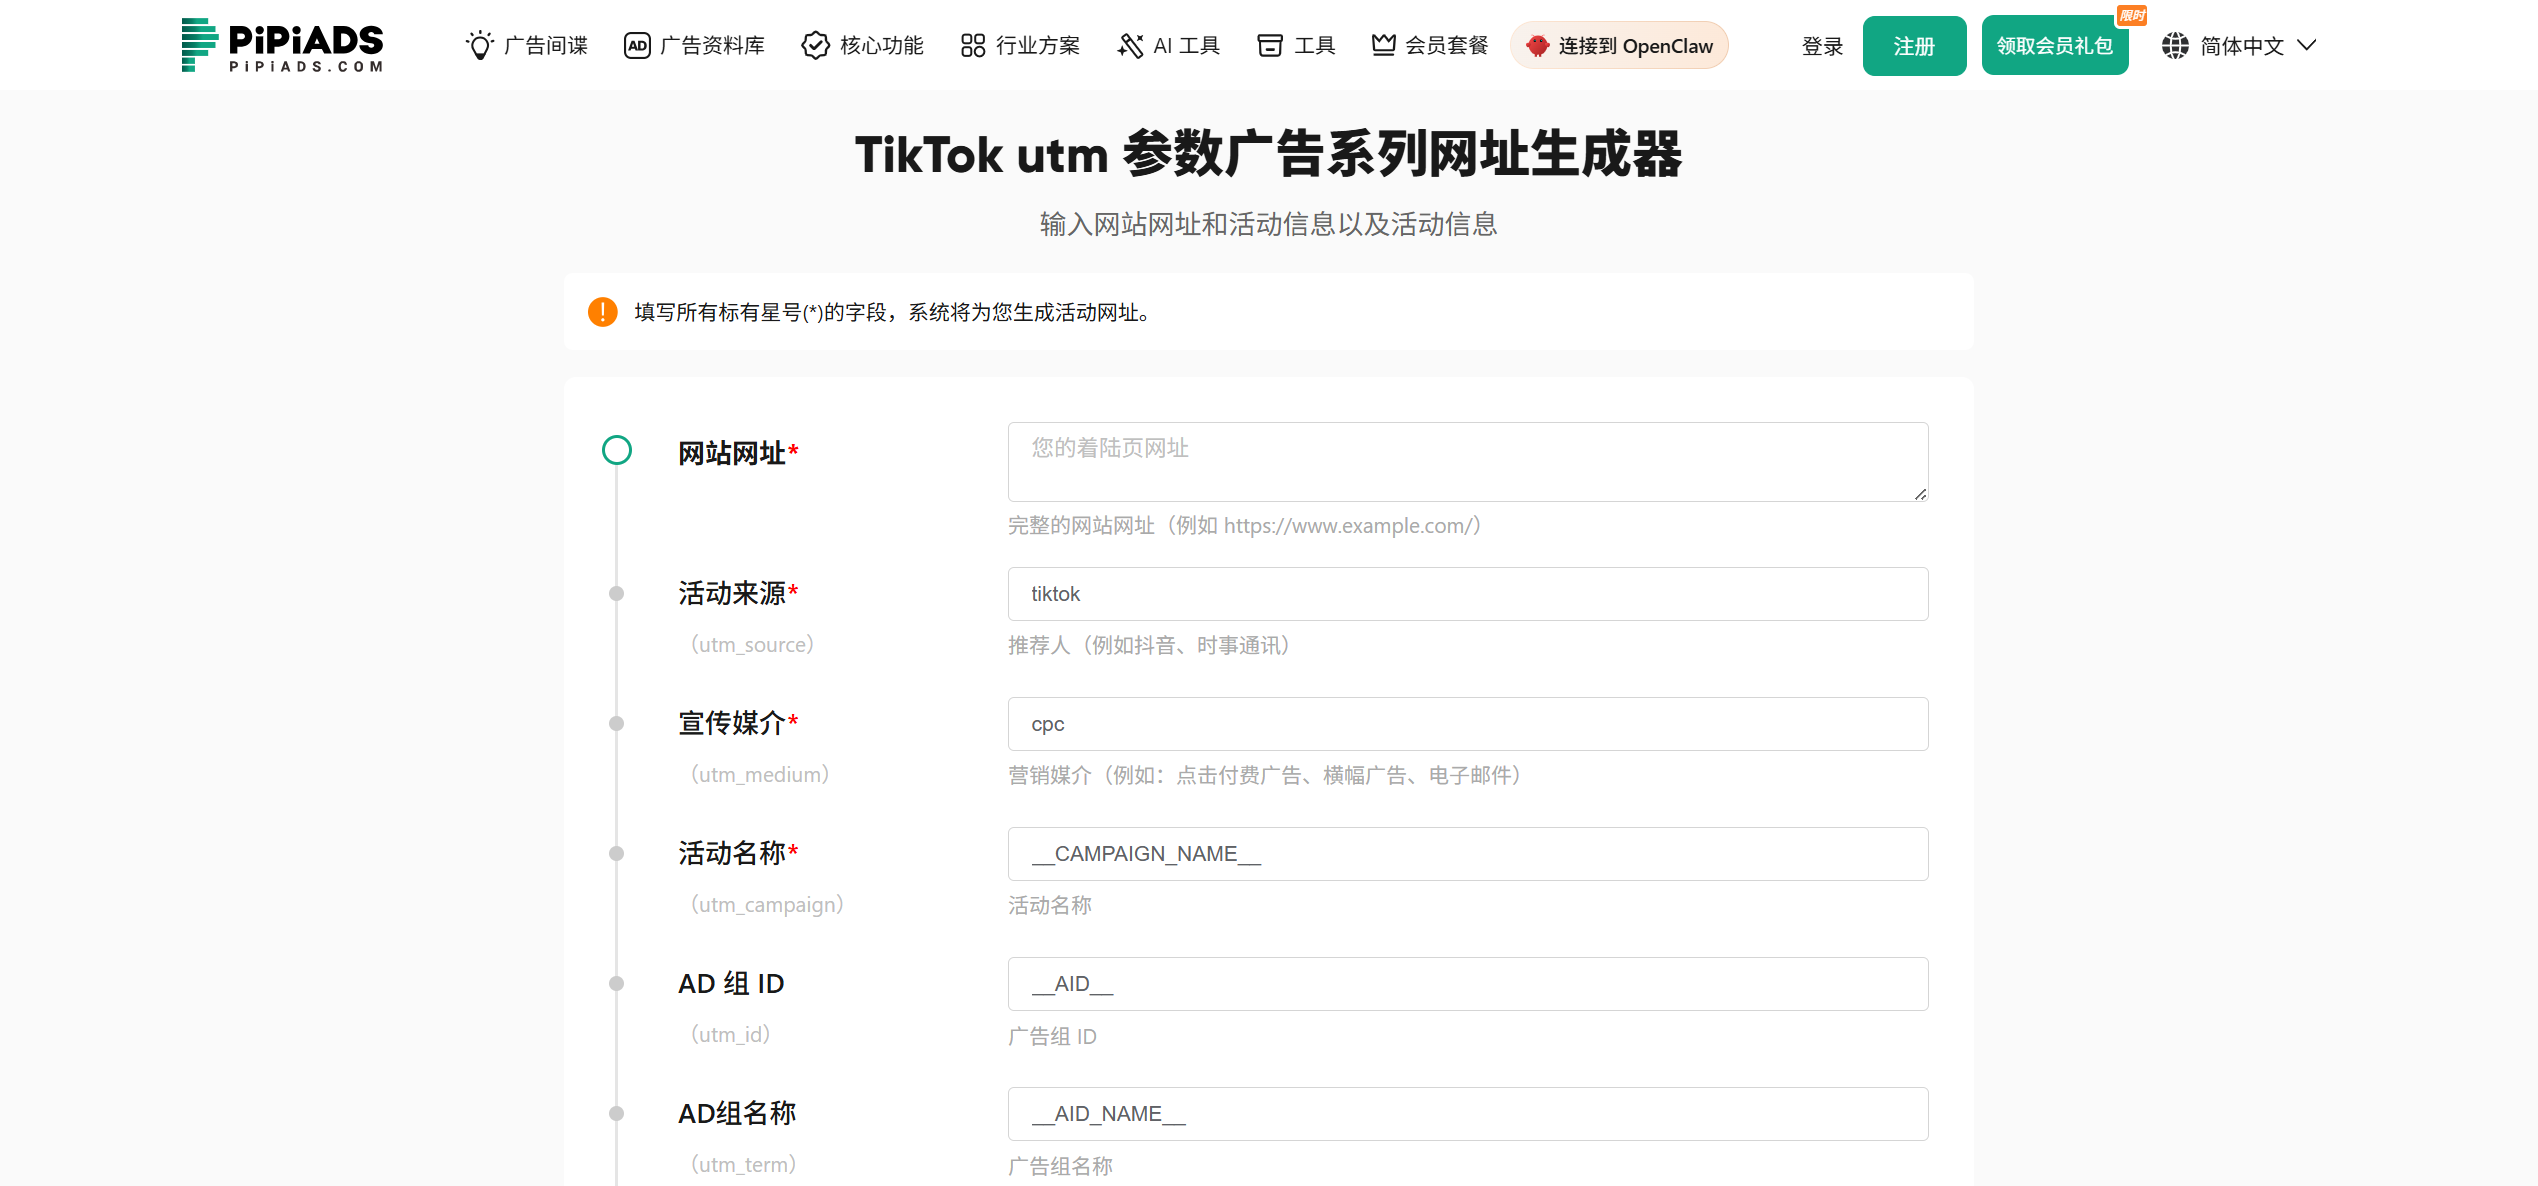Image resolution: width=2538 pixels, height=1186 pixels.
Task: Open the AI 工具 menu
Action: 1169,45
